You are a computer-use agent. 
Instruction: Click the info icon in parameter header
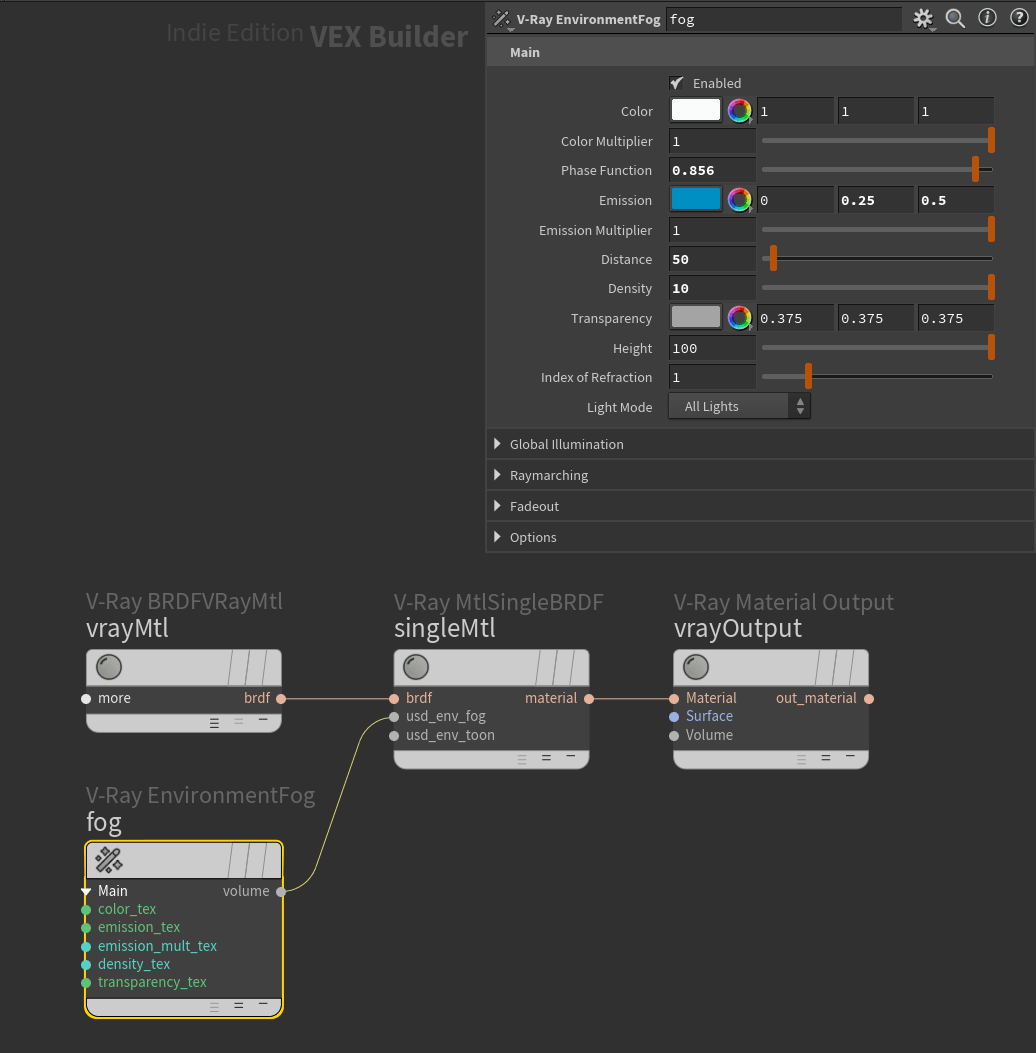coord(987,18)
